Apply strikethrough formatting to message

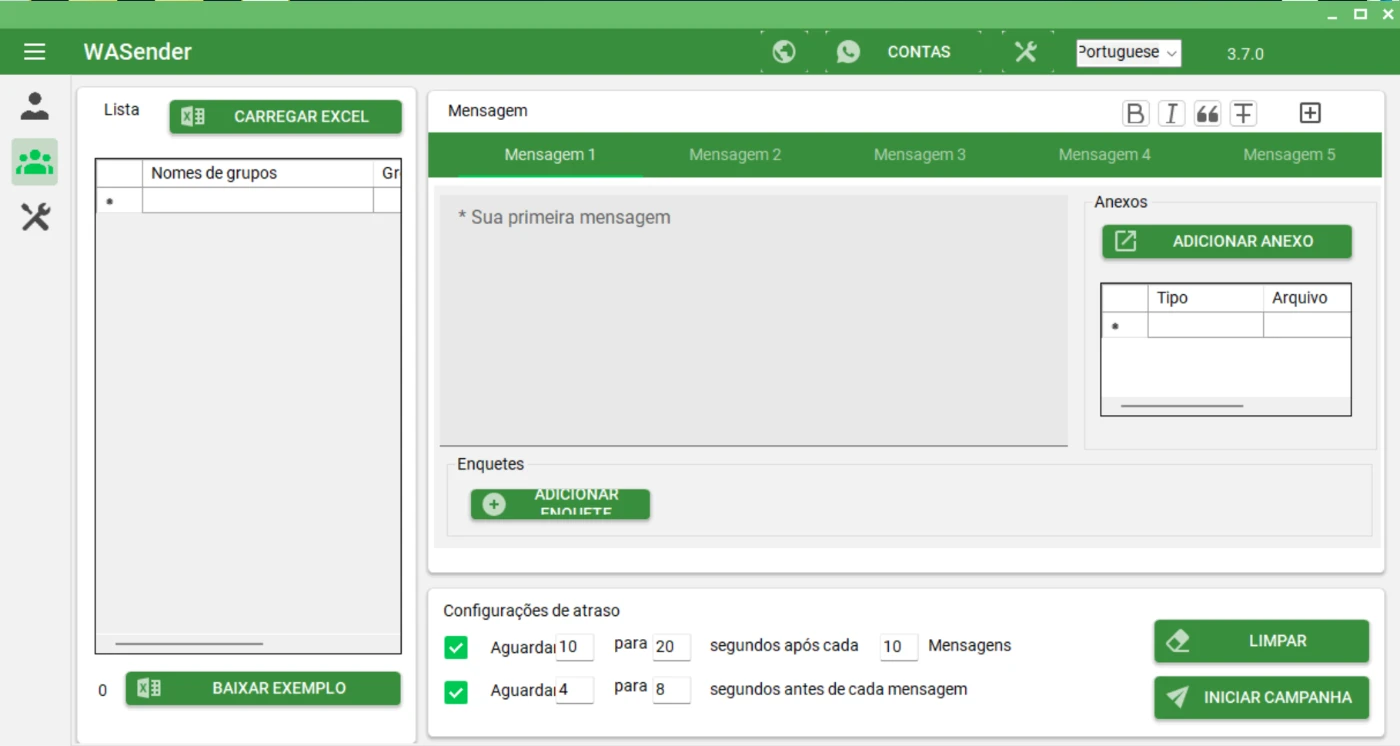[x=1243, y=113]
